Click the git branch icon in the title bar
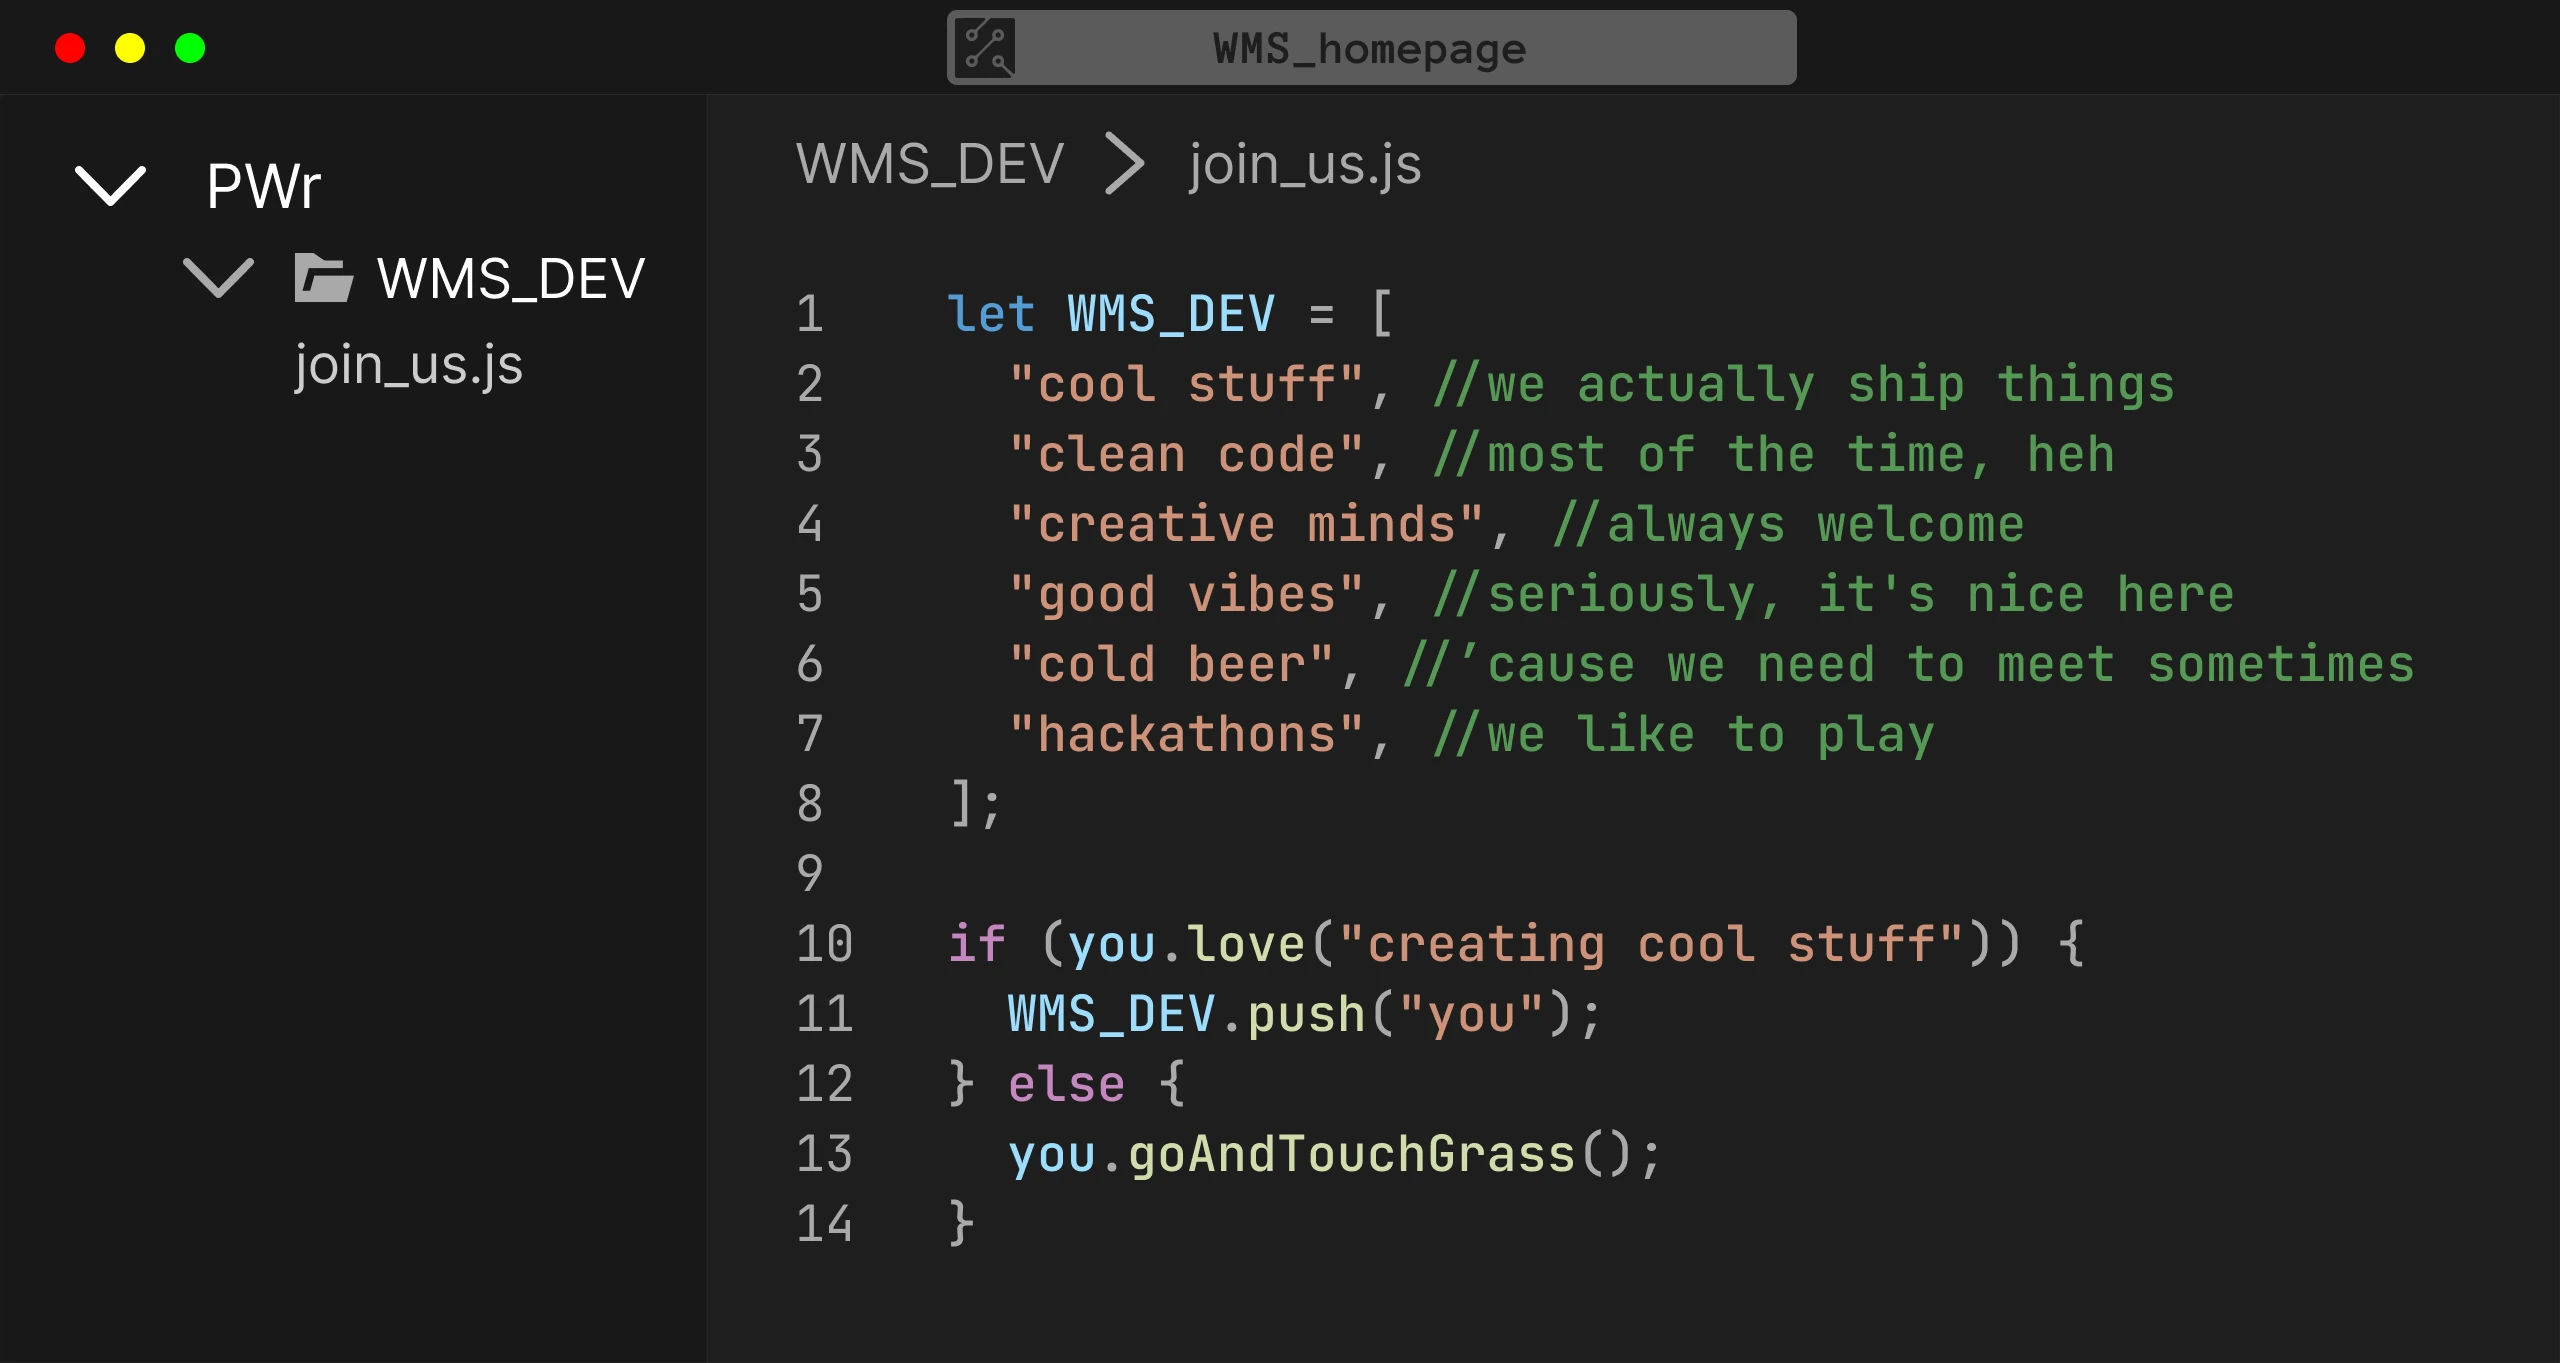Image resolution: width=2560 pixels, height=1363 pixels. click(984, 46)
